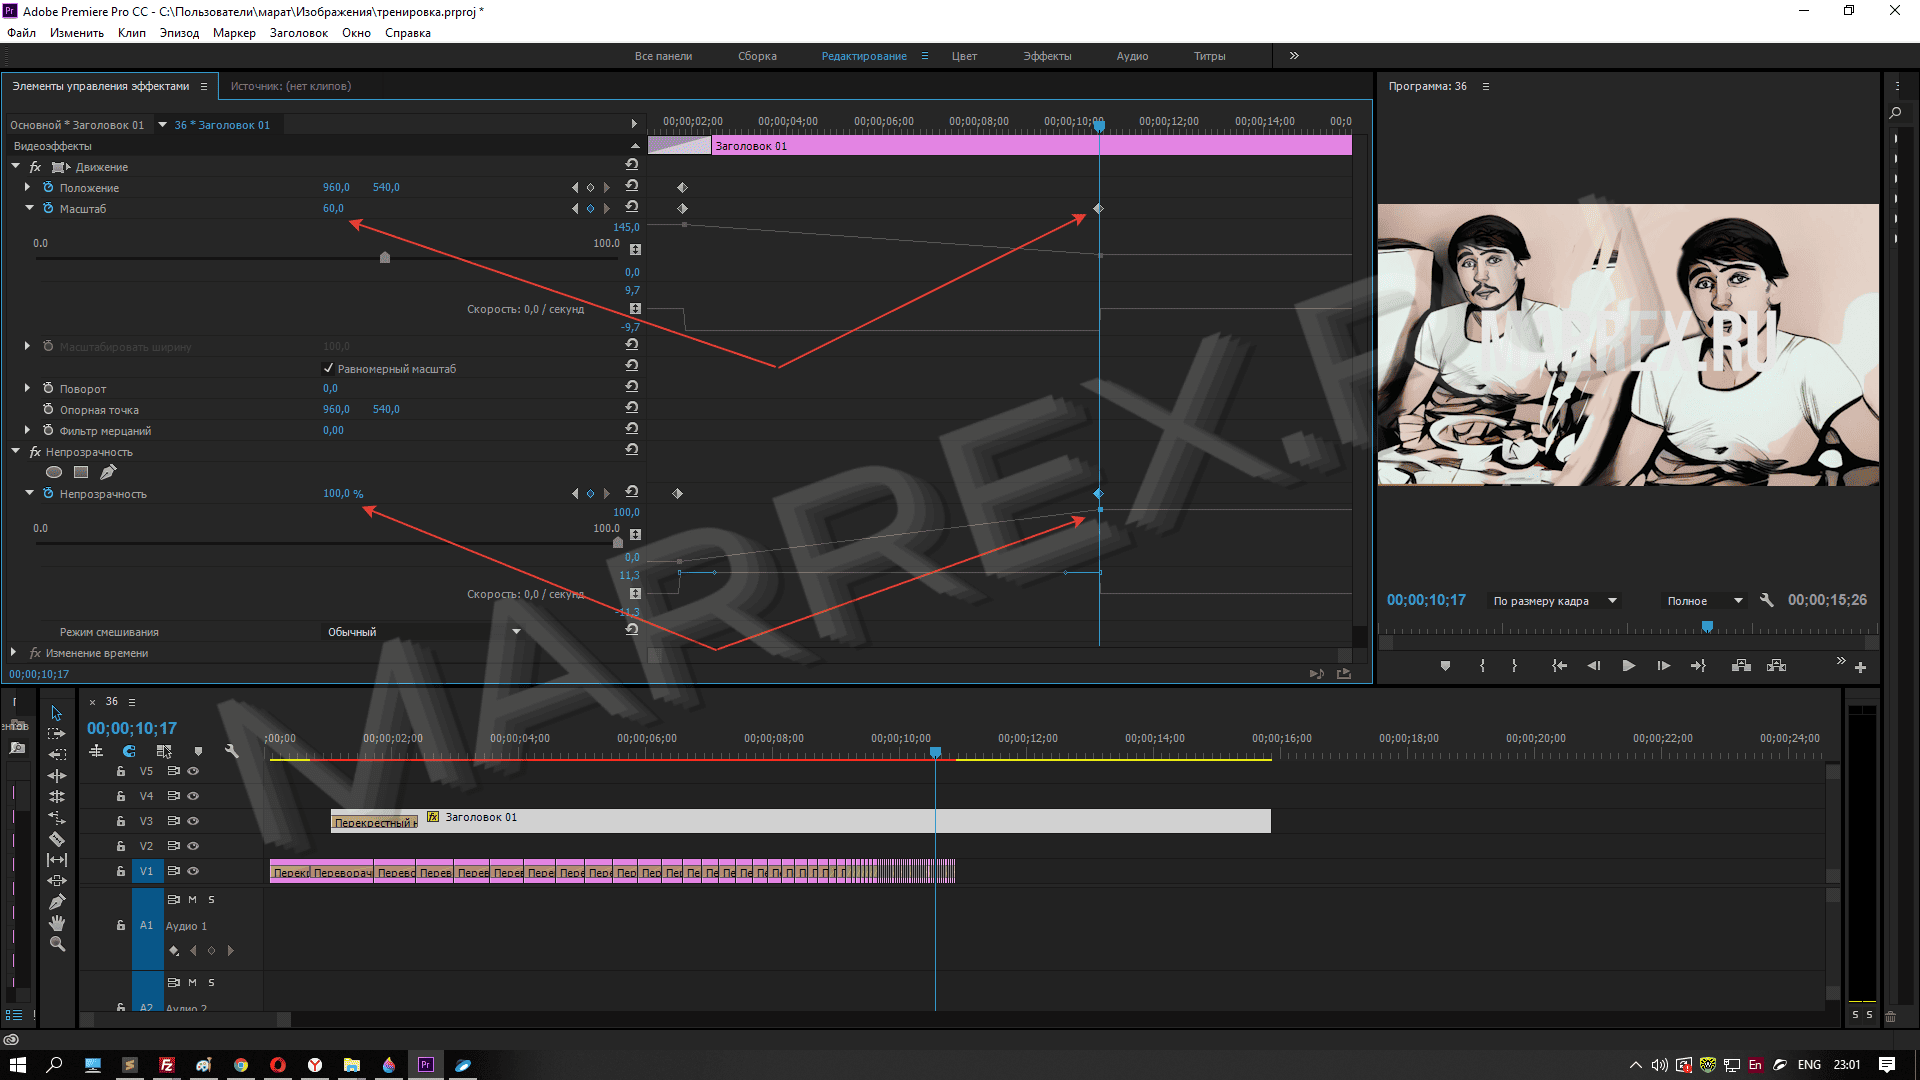Open Источник: (нет клипов) tab

click(291, 86)
